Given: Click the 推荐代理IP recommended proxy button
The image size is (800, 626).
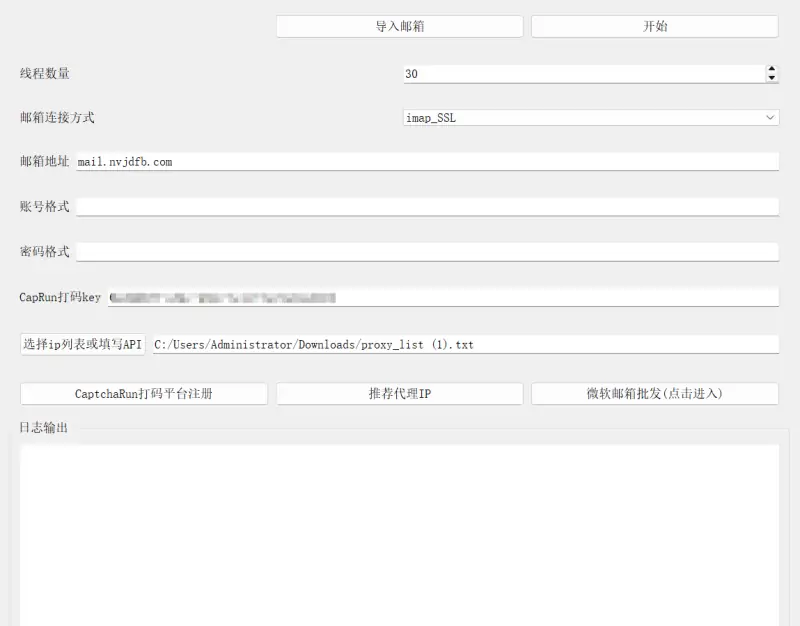Looking at the screenshot, I should (399, 393).
